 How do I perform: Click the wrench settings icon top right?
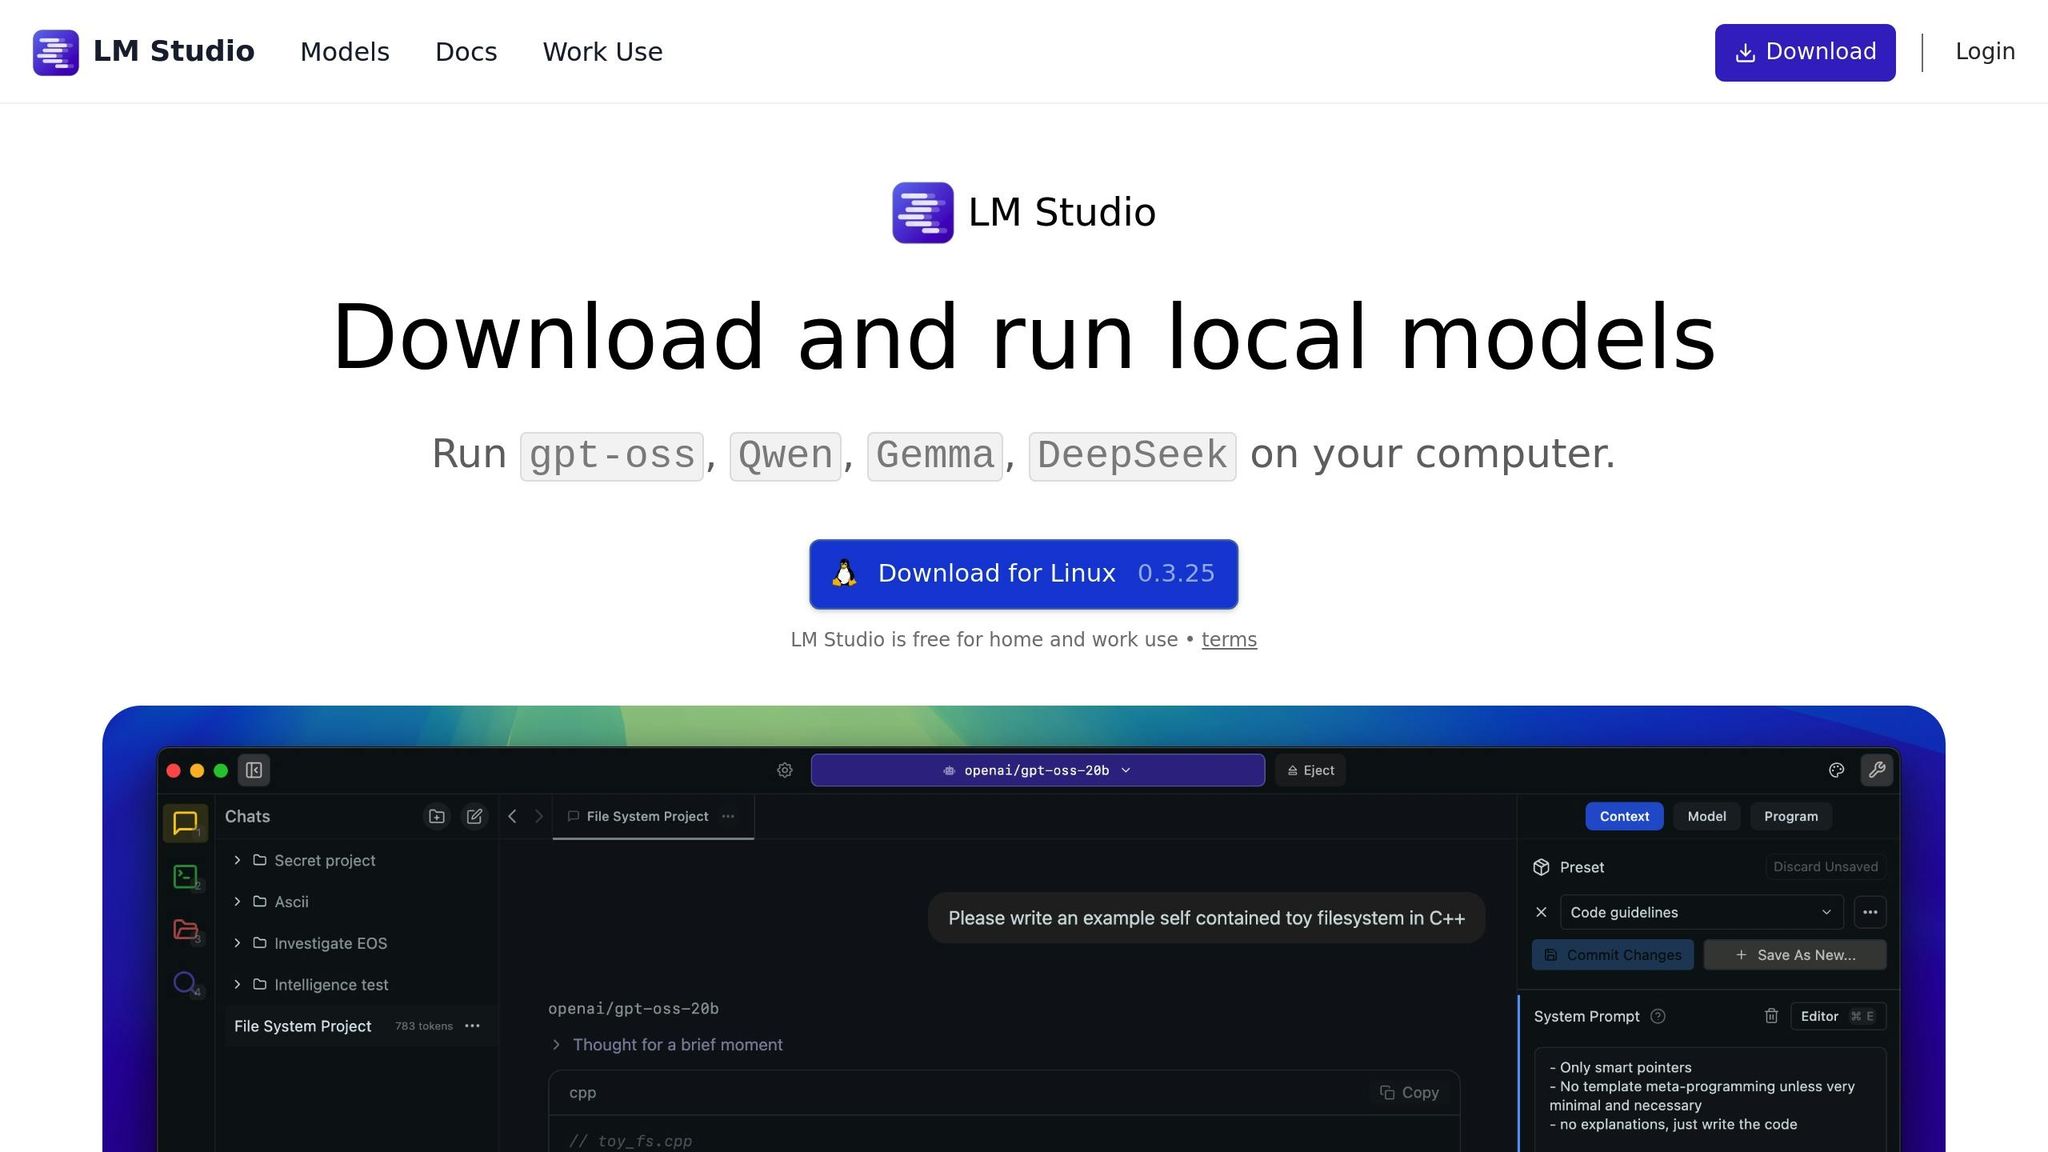(x=1878, y=770)
